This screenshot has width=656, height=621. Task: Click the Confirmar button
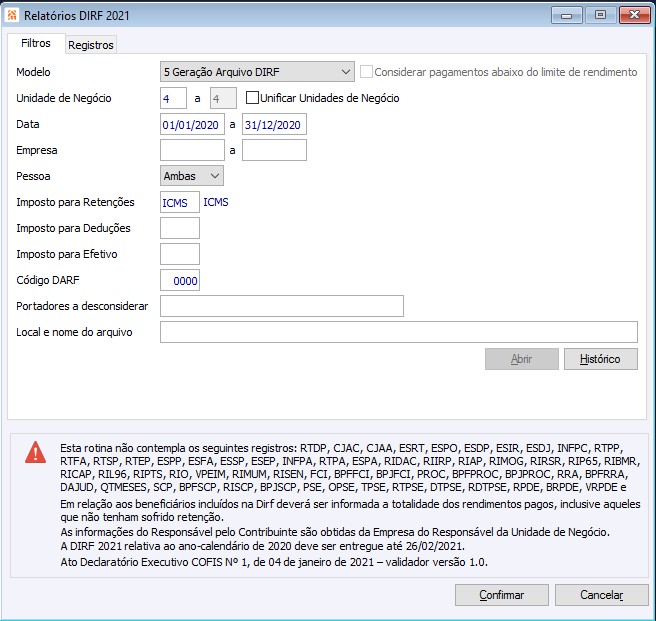502,595
